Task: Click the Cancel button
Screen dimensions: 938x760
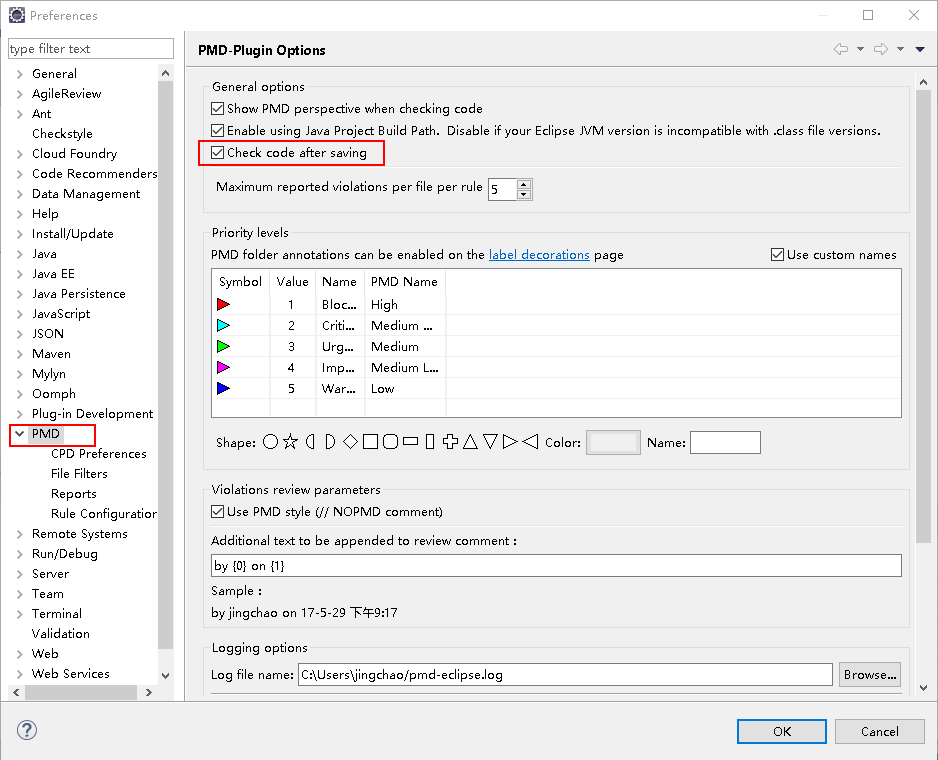Action: tap(879, 731)
